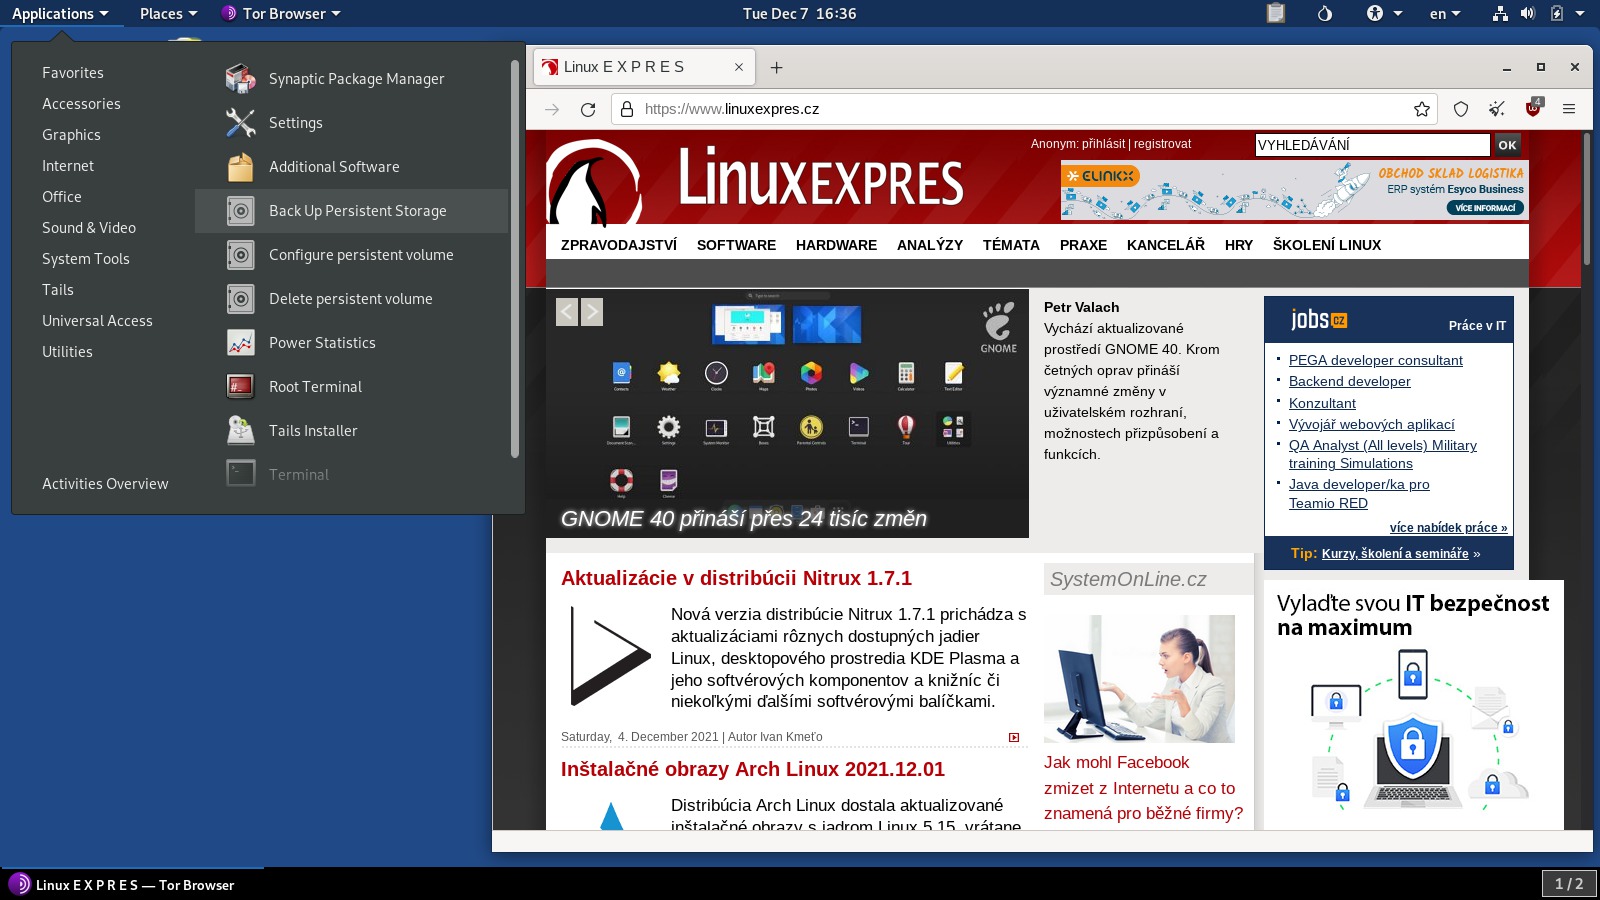The image size is (1600, 900).
Task: Select the System Tools category
Action: point(86,259)
